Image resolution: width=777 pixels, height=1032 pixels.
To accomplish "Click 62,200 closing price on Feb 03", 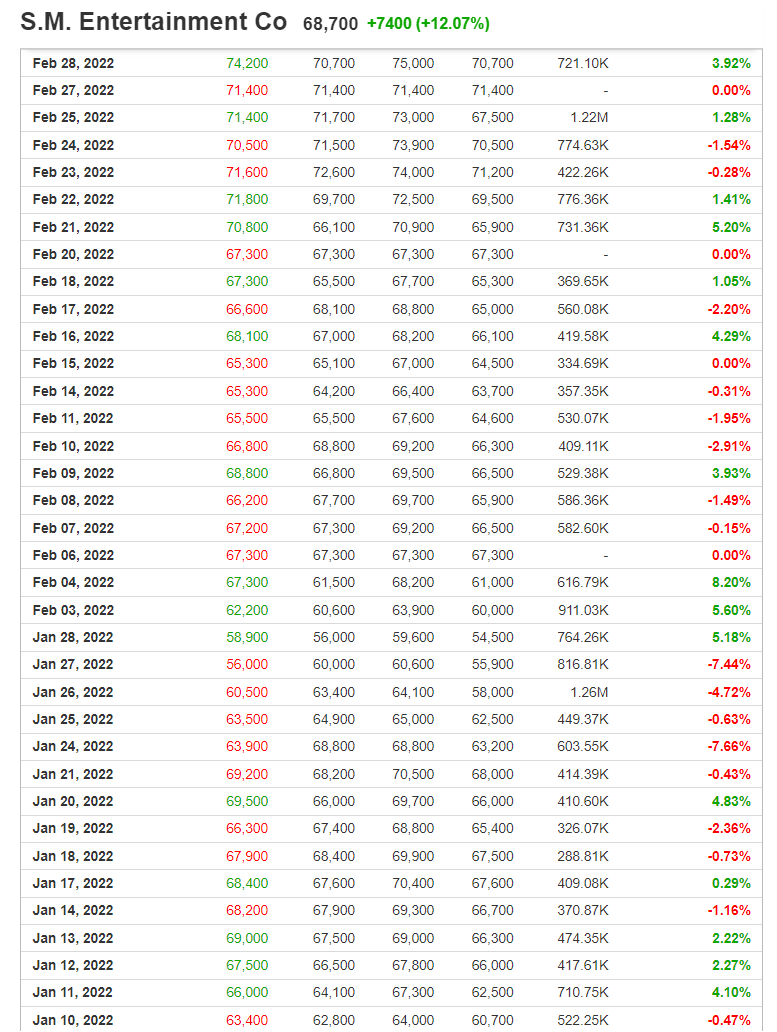I will coord(247,610).
